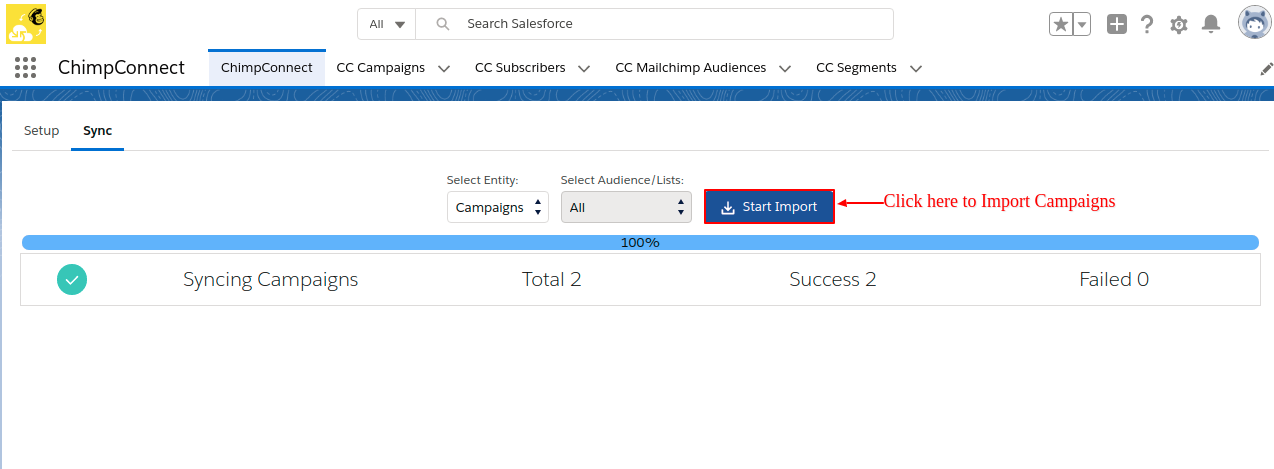Open the Setup gear icon
The image size is (1274, 469).
pyautogui.click(x=1179, y=24)
